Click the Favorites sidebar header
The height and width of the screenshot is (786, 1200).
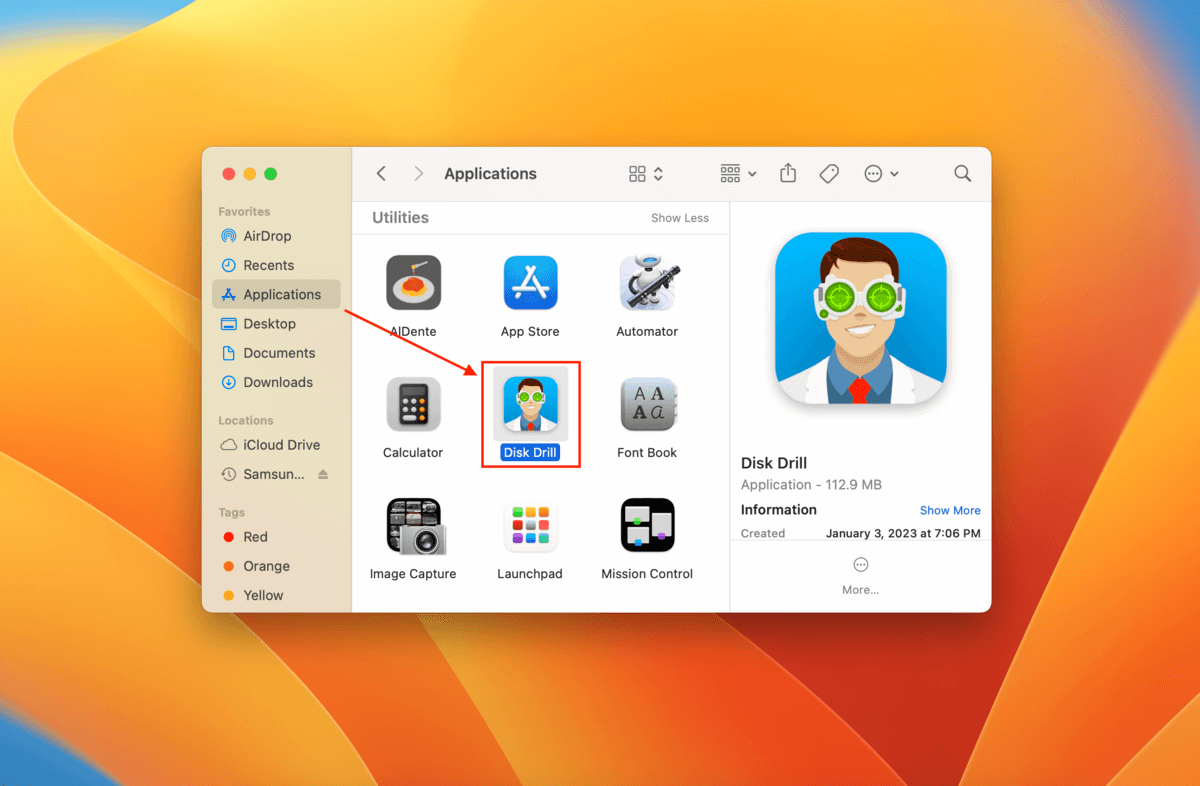click(245, 212)
